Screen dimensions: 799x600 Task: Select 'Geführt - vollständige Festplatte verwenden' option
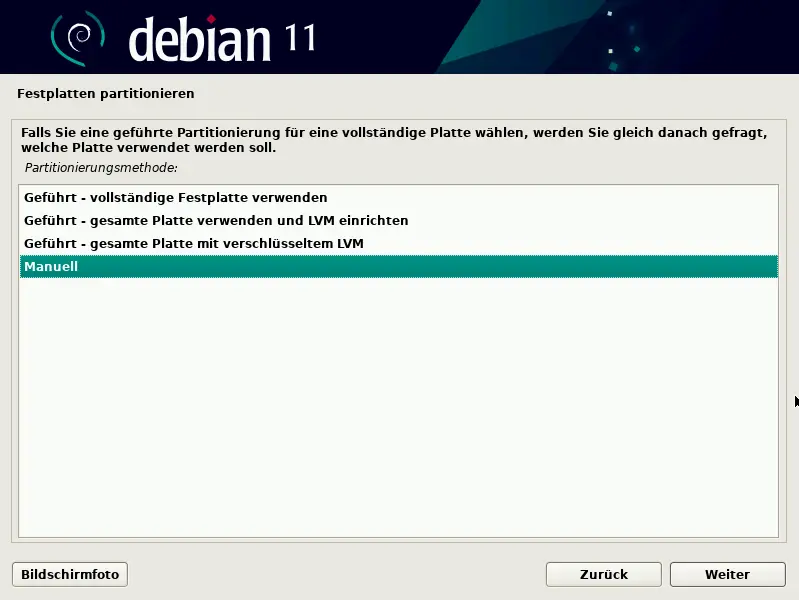click(x=398, y=198)
